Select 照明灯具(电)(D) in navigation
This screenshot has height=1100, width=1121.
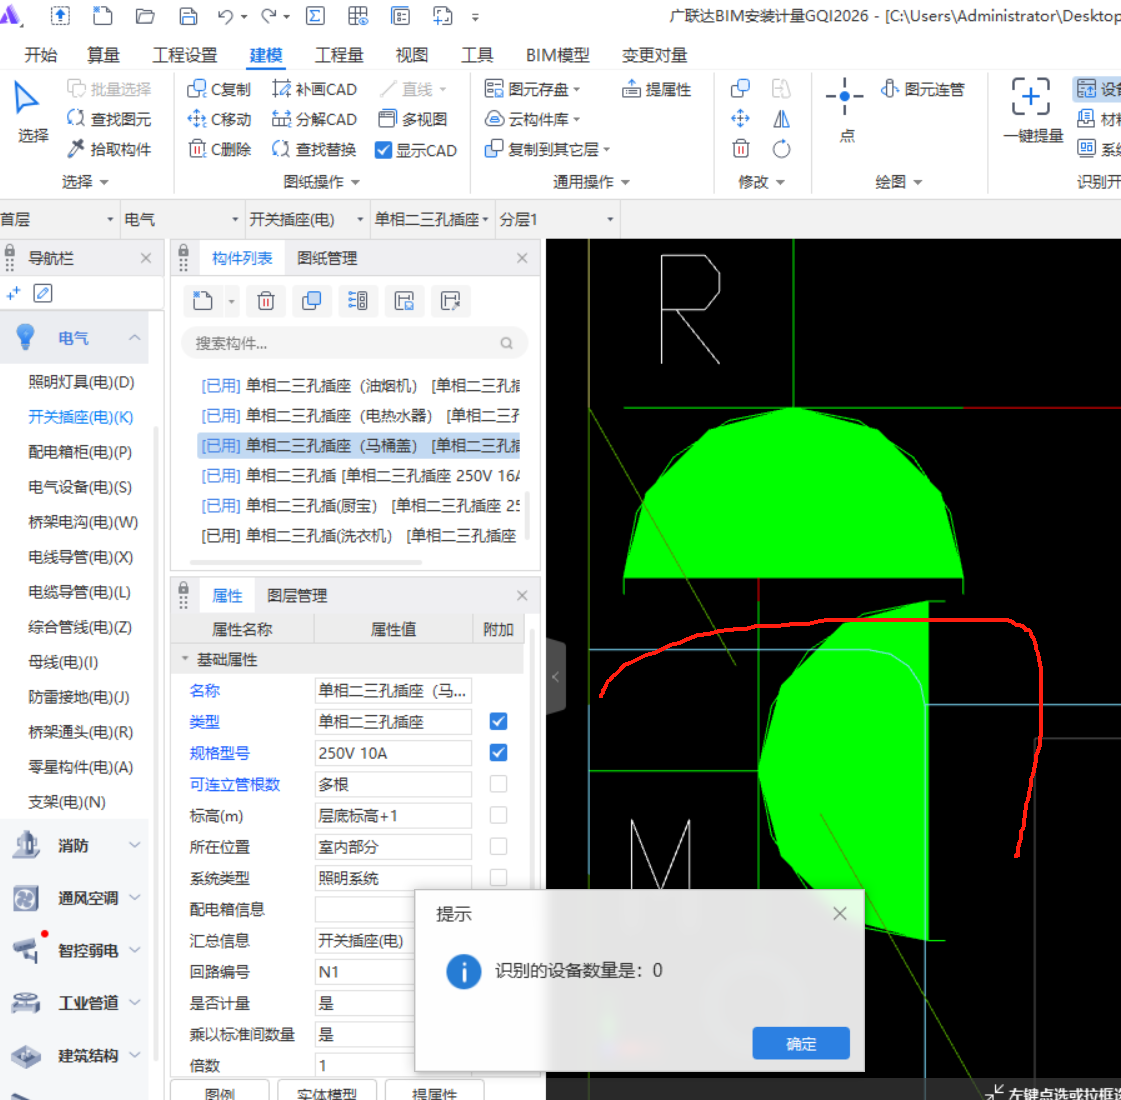tap(82, 382)
